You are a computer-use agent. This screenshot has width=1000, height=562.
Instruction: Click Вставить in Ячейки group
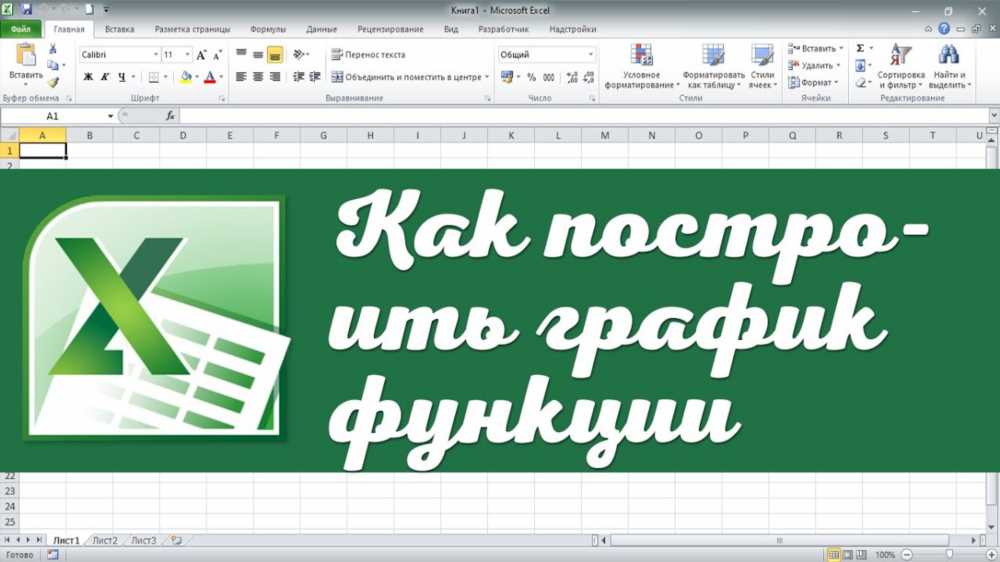[815, 48]
